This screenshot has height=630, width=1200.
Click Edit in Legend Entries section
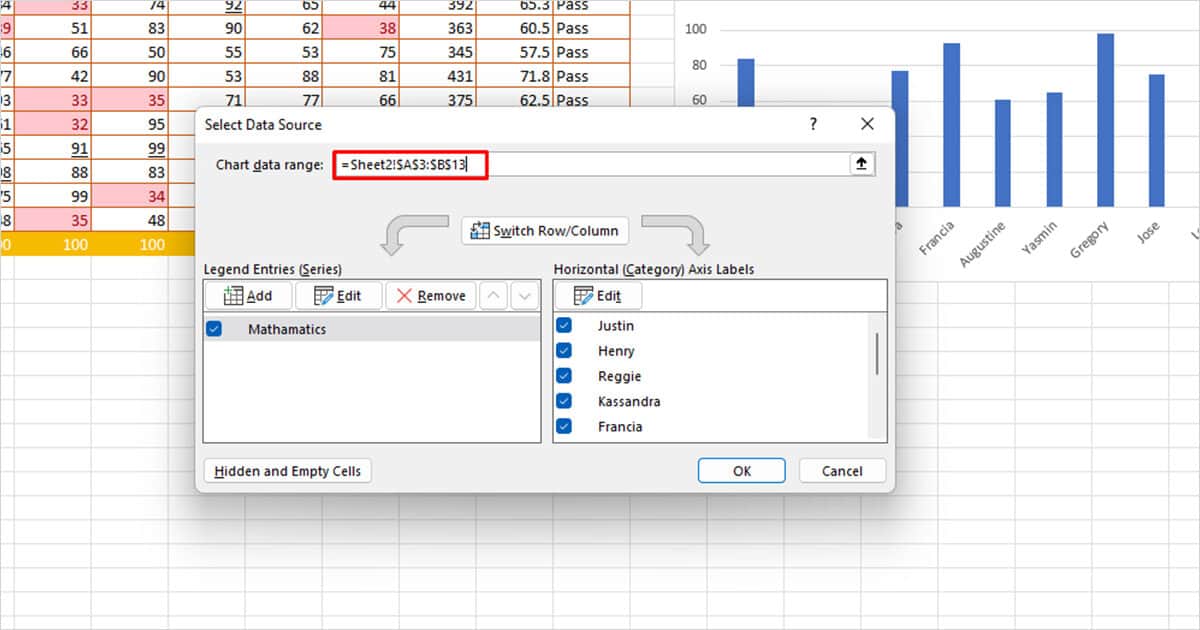point(338,296)
